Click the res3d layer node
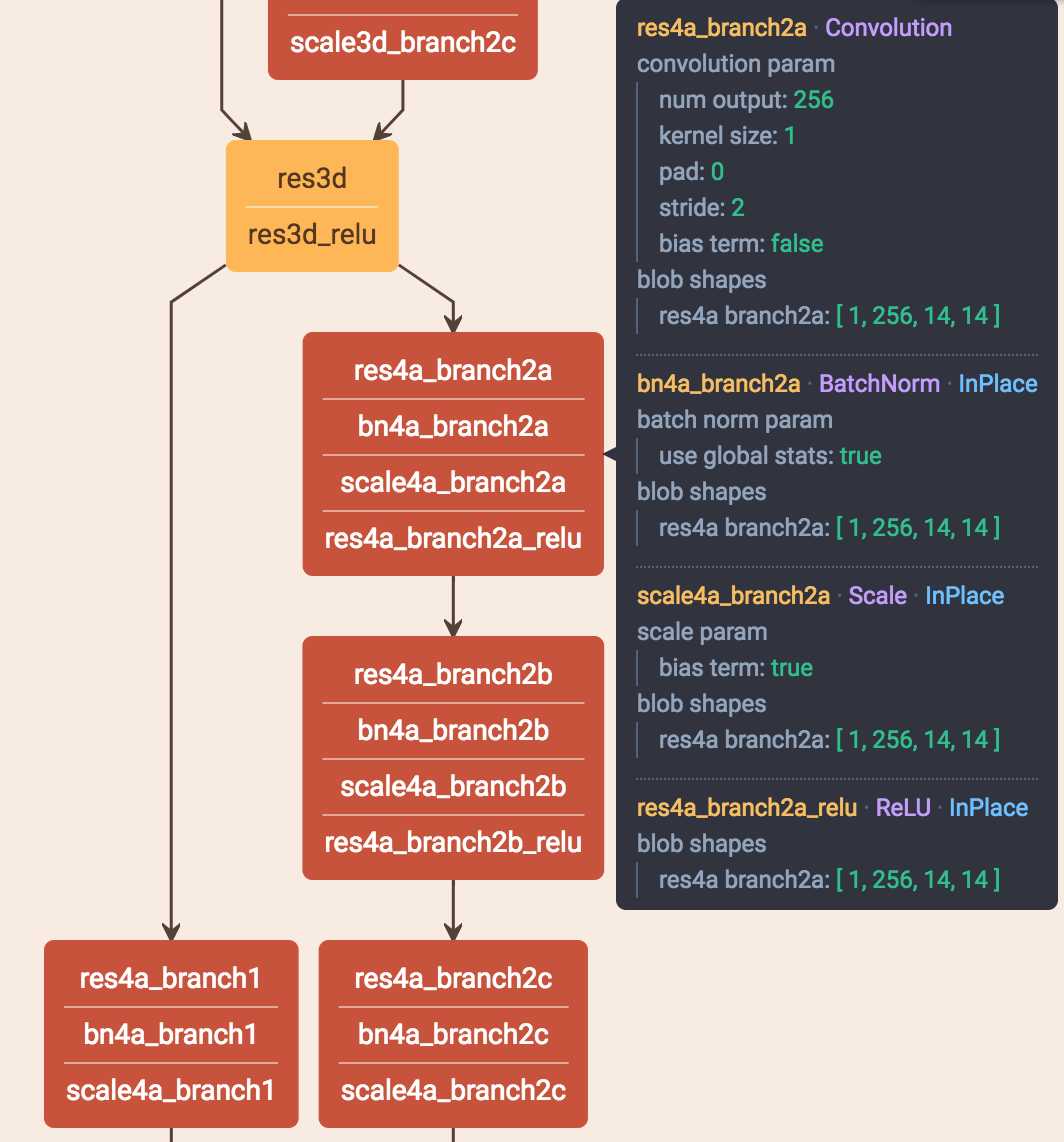This screenshot has height=1142, width=1064. point(312,178)
